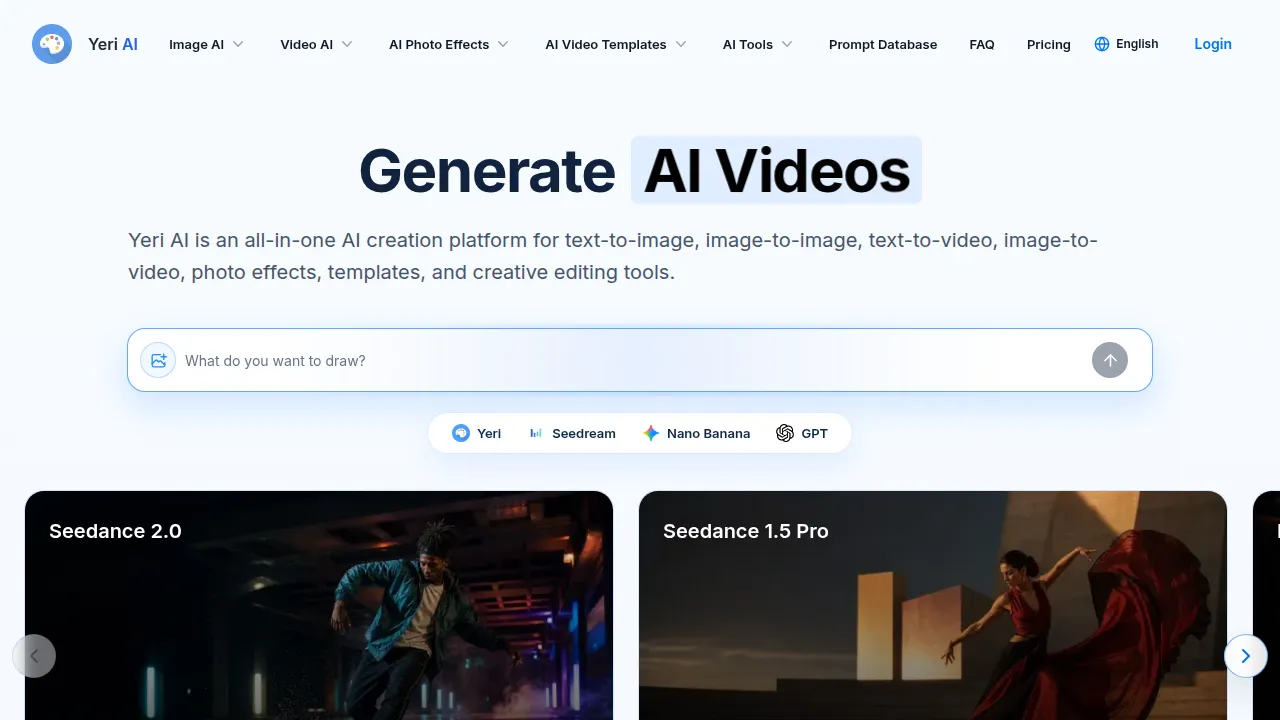The image size is (1280, 720).
Task: Open the Seedance 1.5 Pro card
Action: (933, 605)
